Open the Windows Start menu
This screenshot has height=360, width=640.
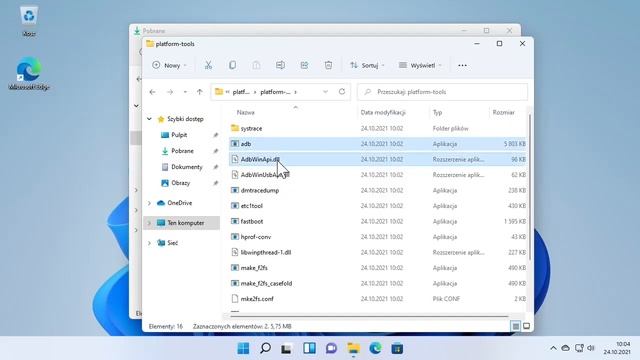(x=243, y=348)
